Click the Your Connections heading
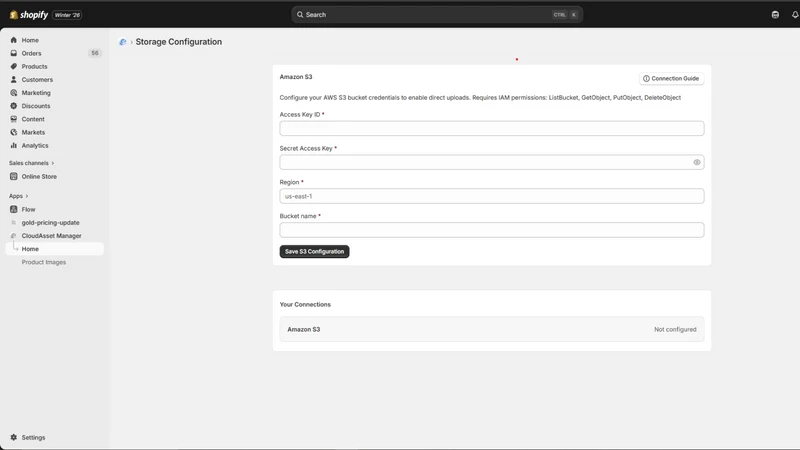The height and width of the screenshot is (450, 800). 305,305
